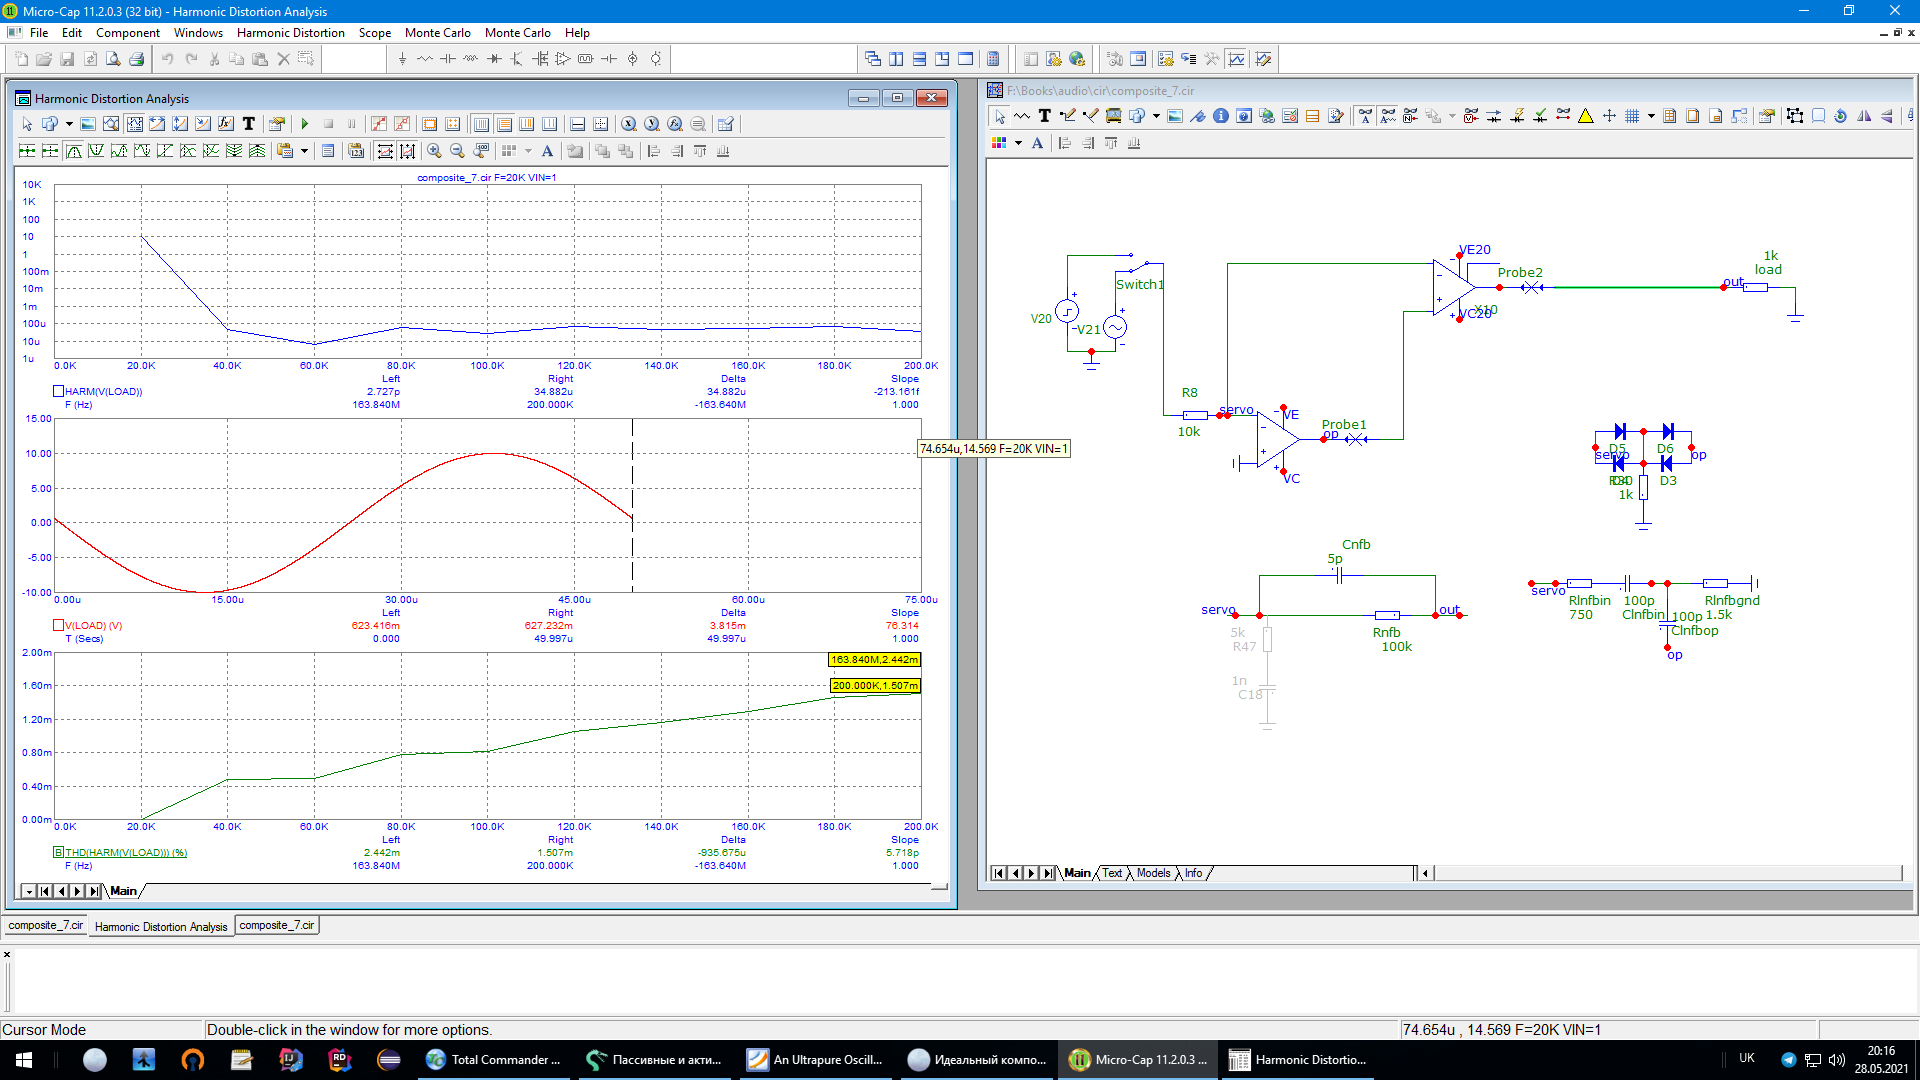Open the paste options dropdown arrow in analysis toolbar
Screen dimensions: 1920x1080
click(x=304, y=151)
